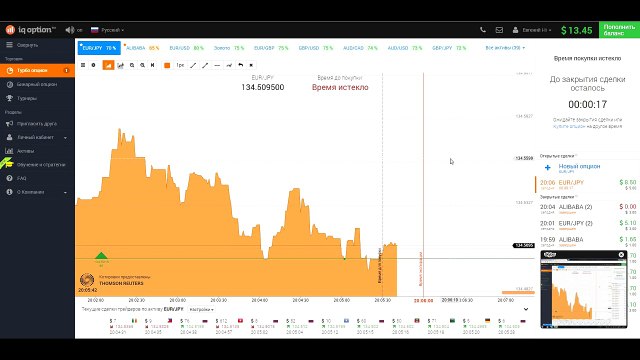640x360 pixels.
Task: Switch to the Золото 75% tab
Action: click(229, 48)
